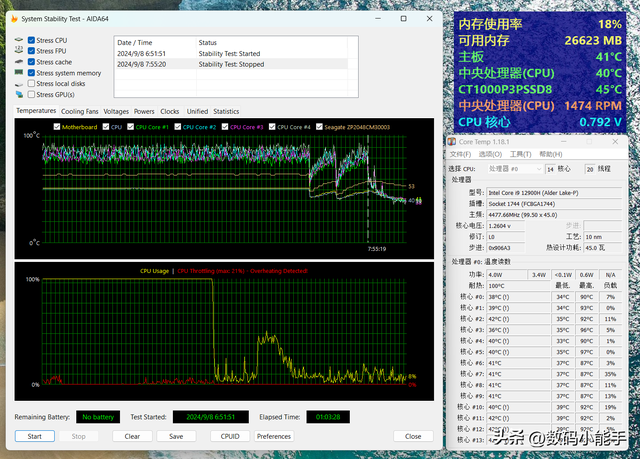
Task: Switch to the Temperatures tab
Action: (x=36, y=111)
